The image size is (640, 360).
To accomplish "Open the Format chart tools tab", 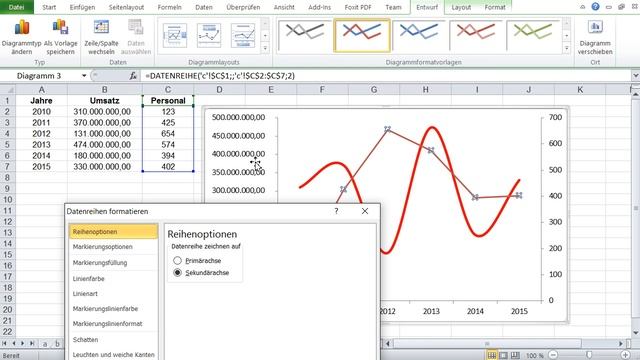I will [x=495, y=7].
